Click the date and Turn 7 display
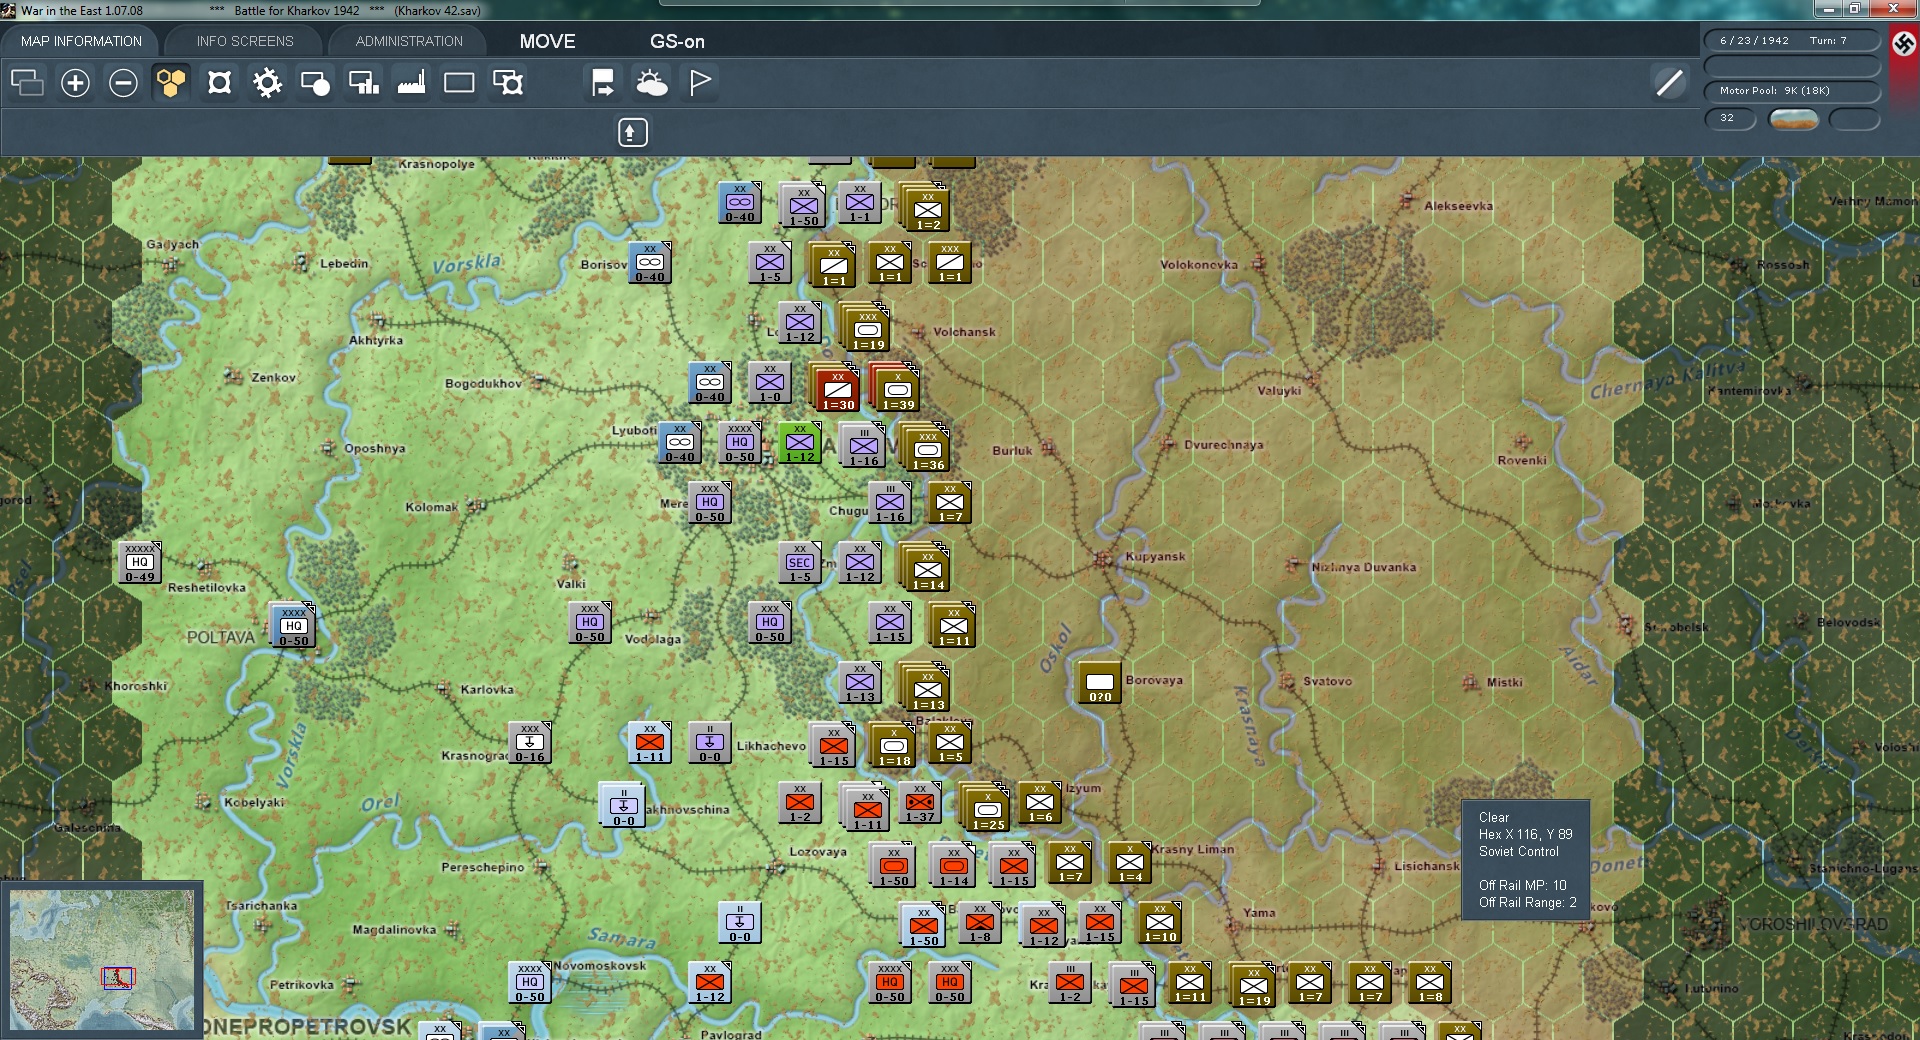Viewport: 1920px width, 1040px height. 1792,40
